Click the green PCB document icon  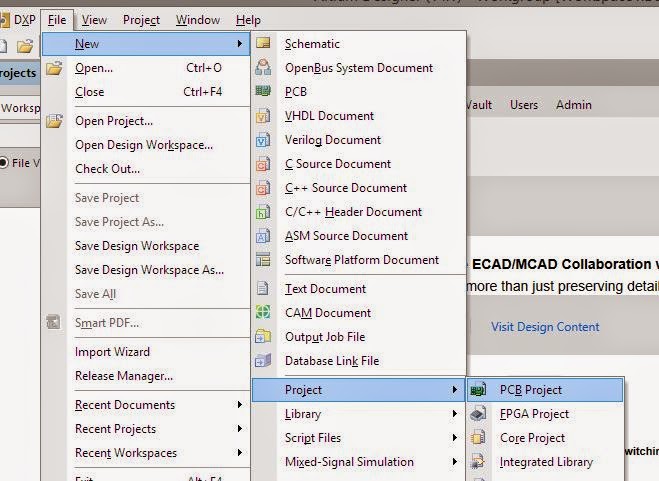tap(263, 91)
